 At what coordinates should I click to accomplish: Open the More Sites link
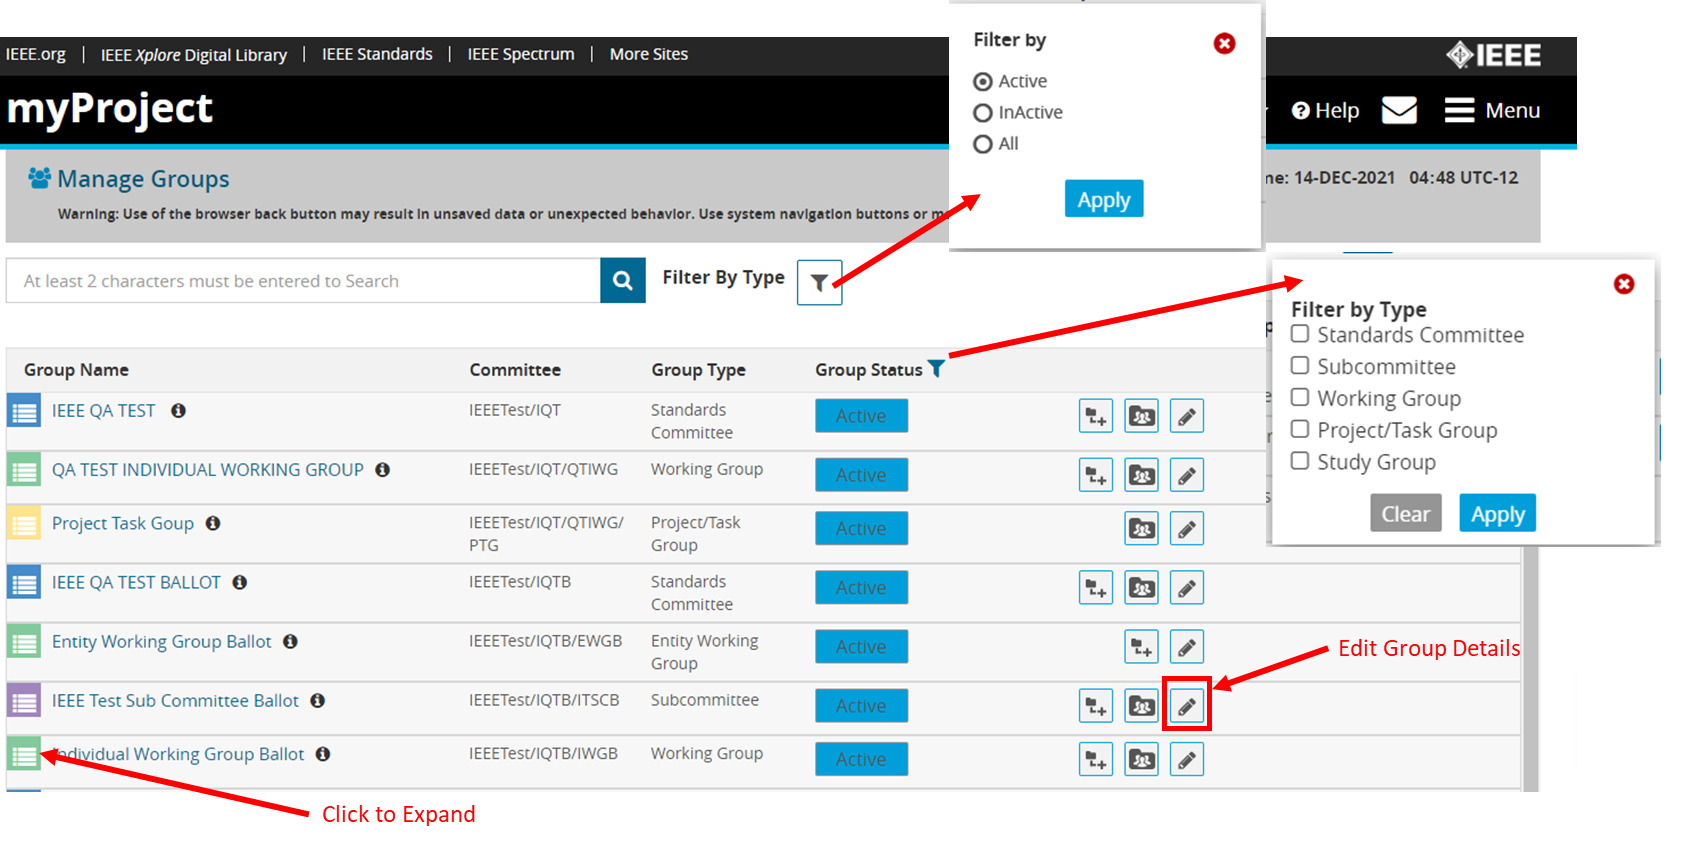649,54
